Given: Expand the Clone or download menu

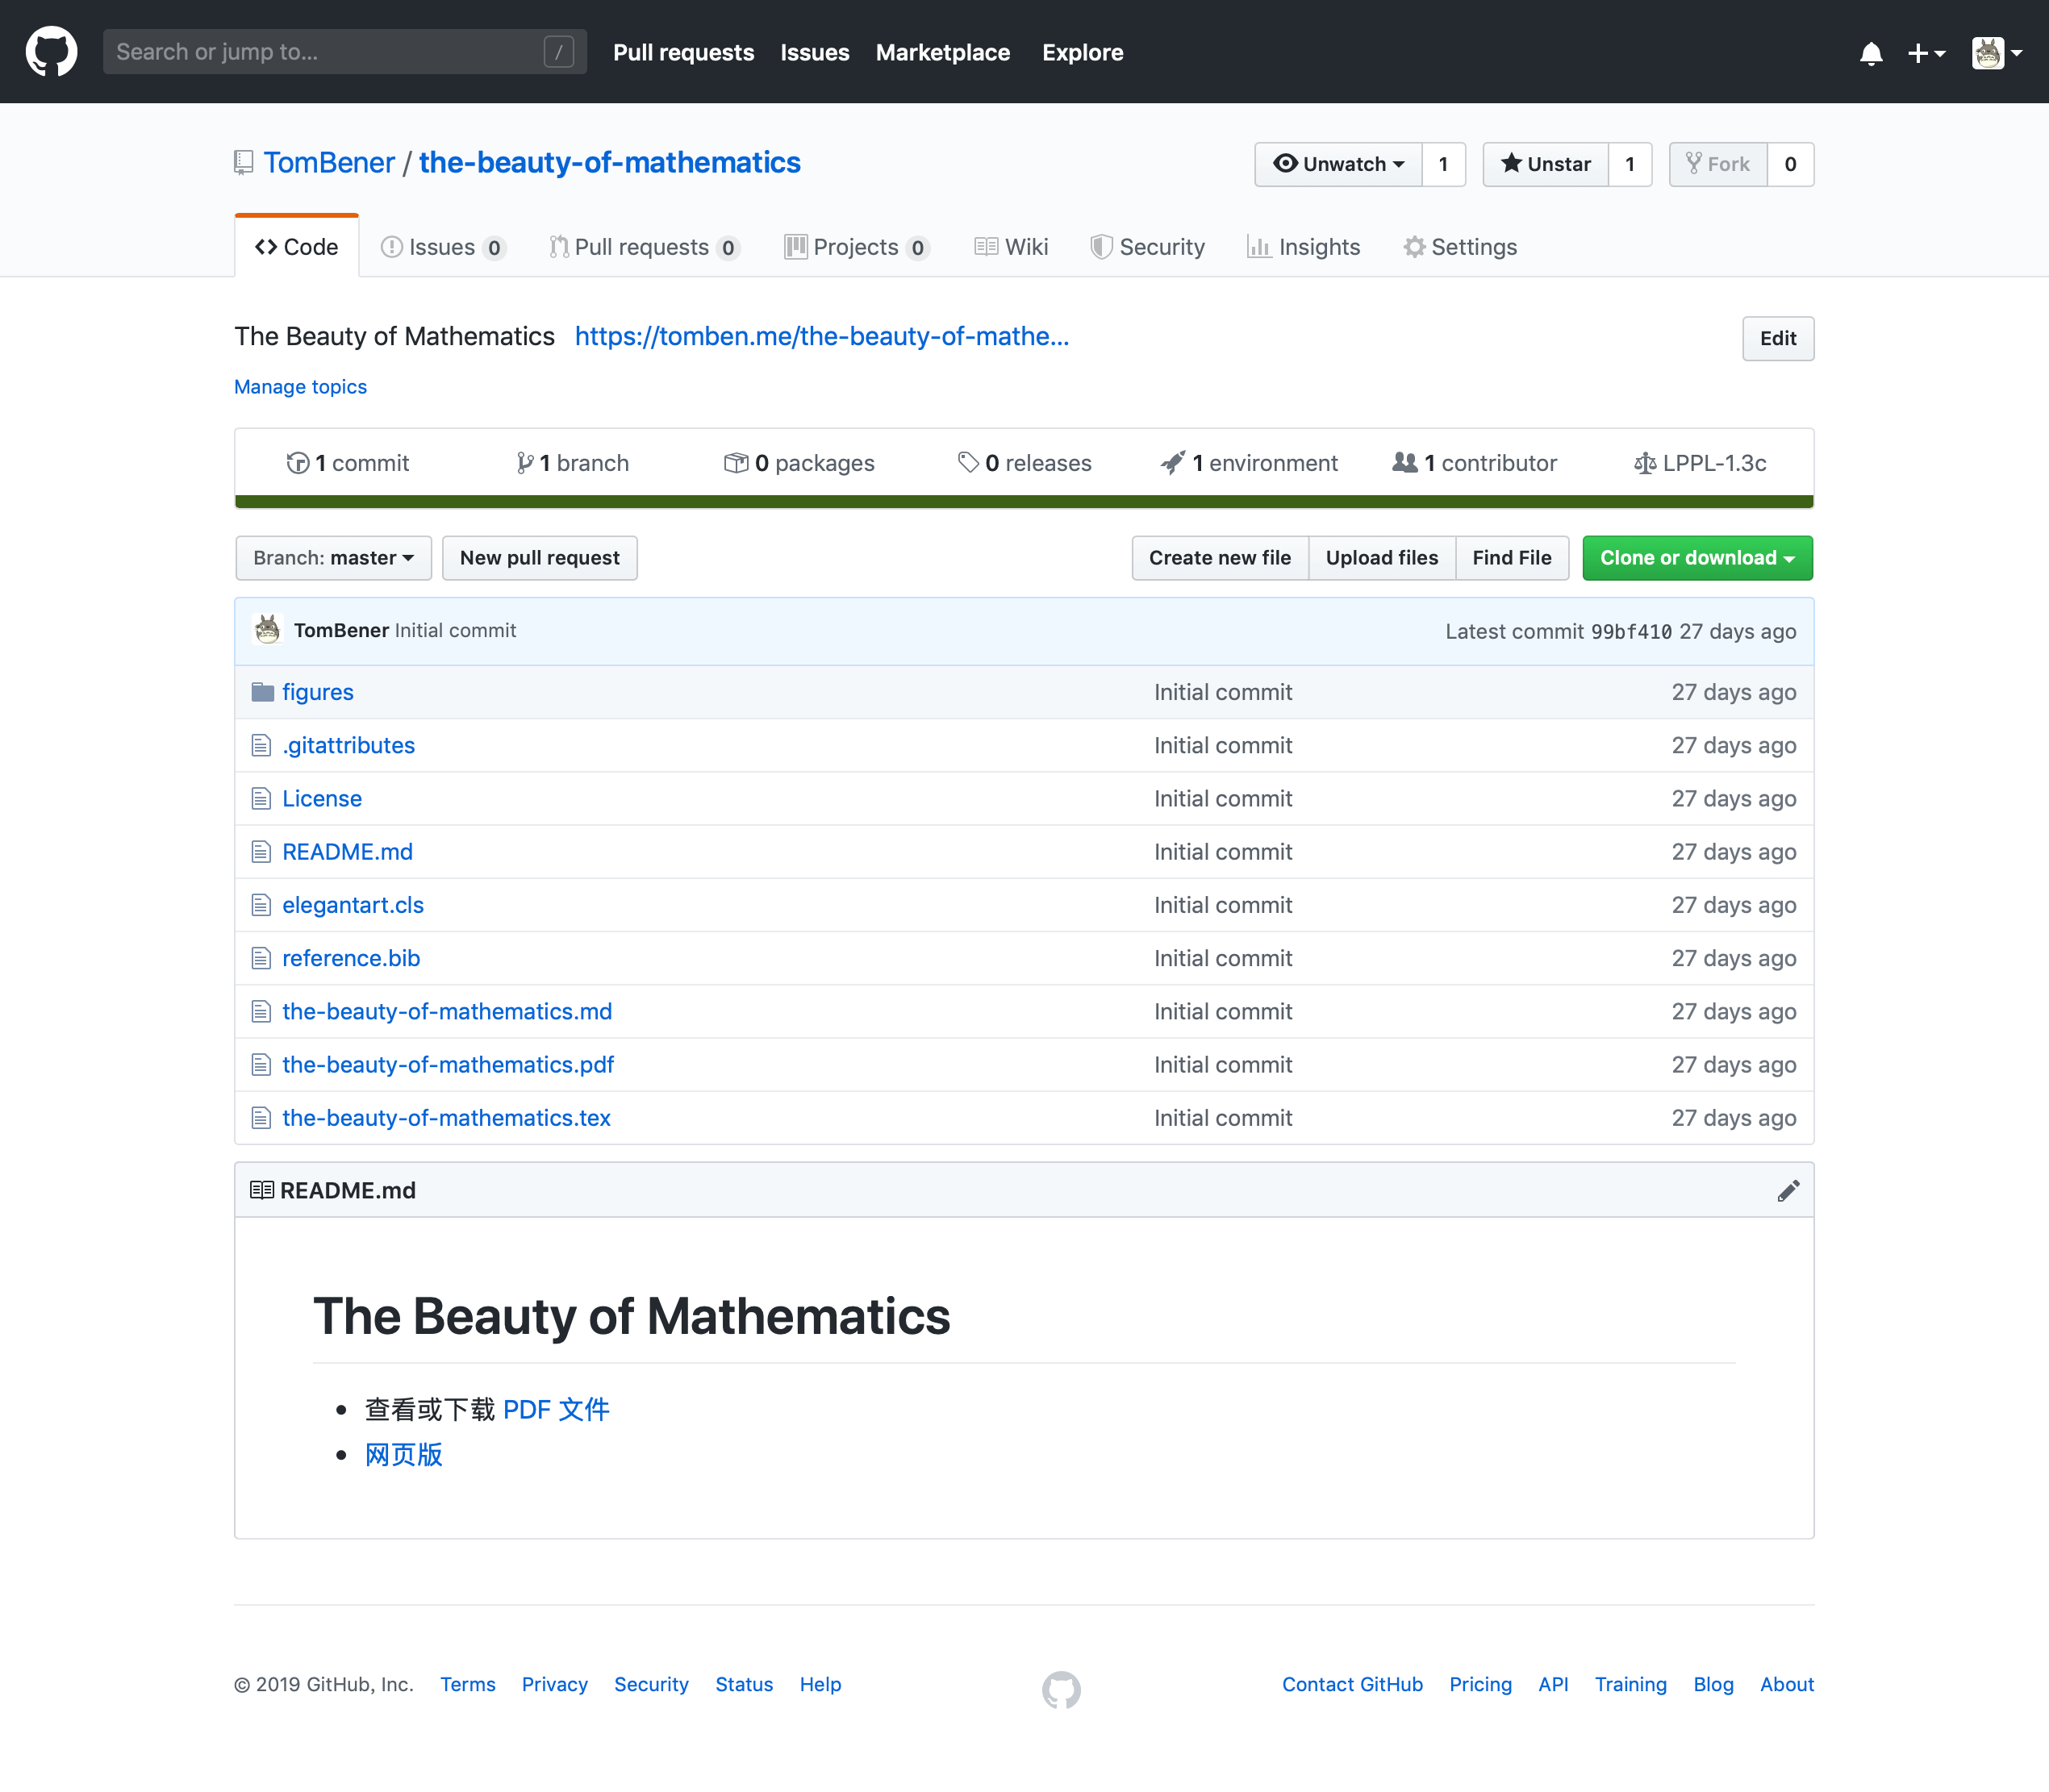Looking at the screenshot, I should tap(1697, 558).
